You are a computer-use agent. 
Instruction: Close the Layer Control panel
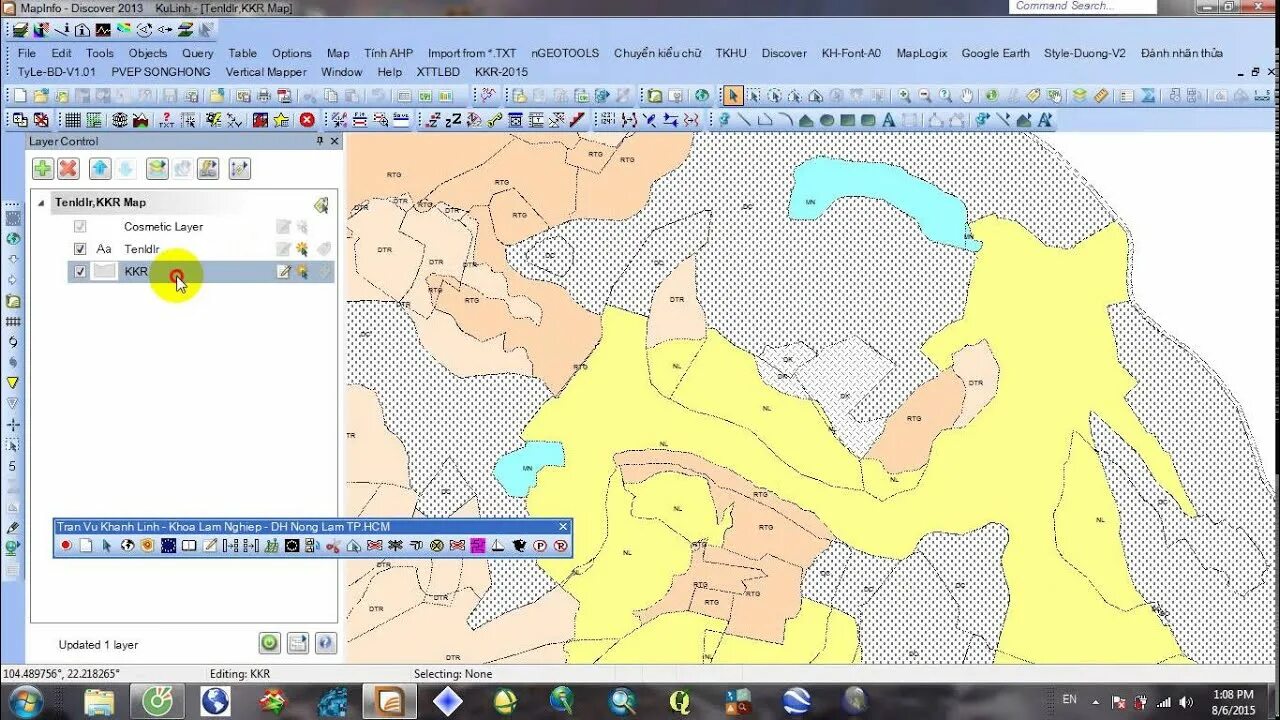click(335, 141)
